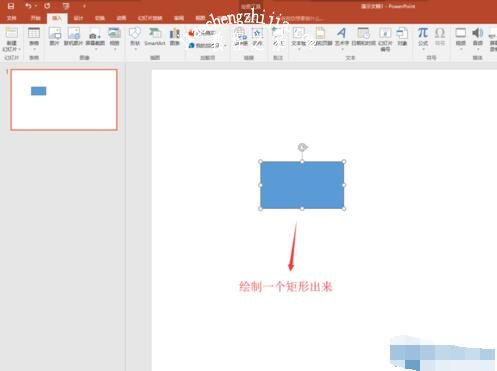The image size is (497, 371).
Task: Click the Save icon in quick access toolbar
Action: 11,6
